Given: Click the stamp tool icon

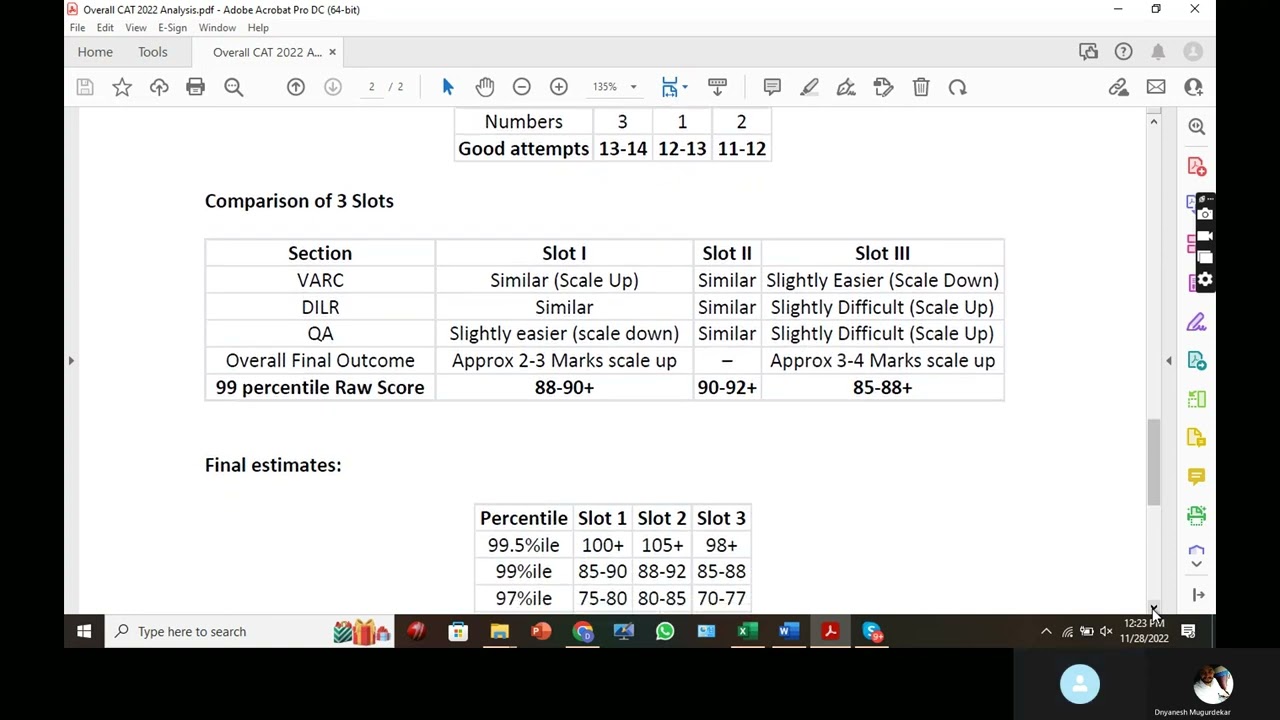Looking at the screenshot, I should click(x=883, y=87).
